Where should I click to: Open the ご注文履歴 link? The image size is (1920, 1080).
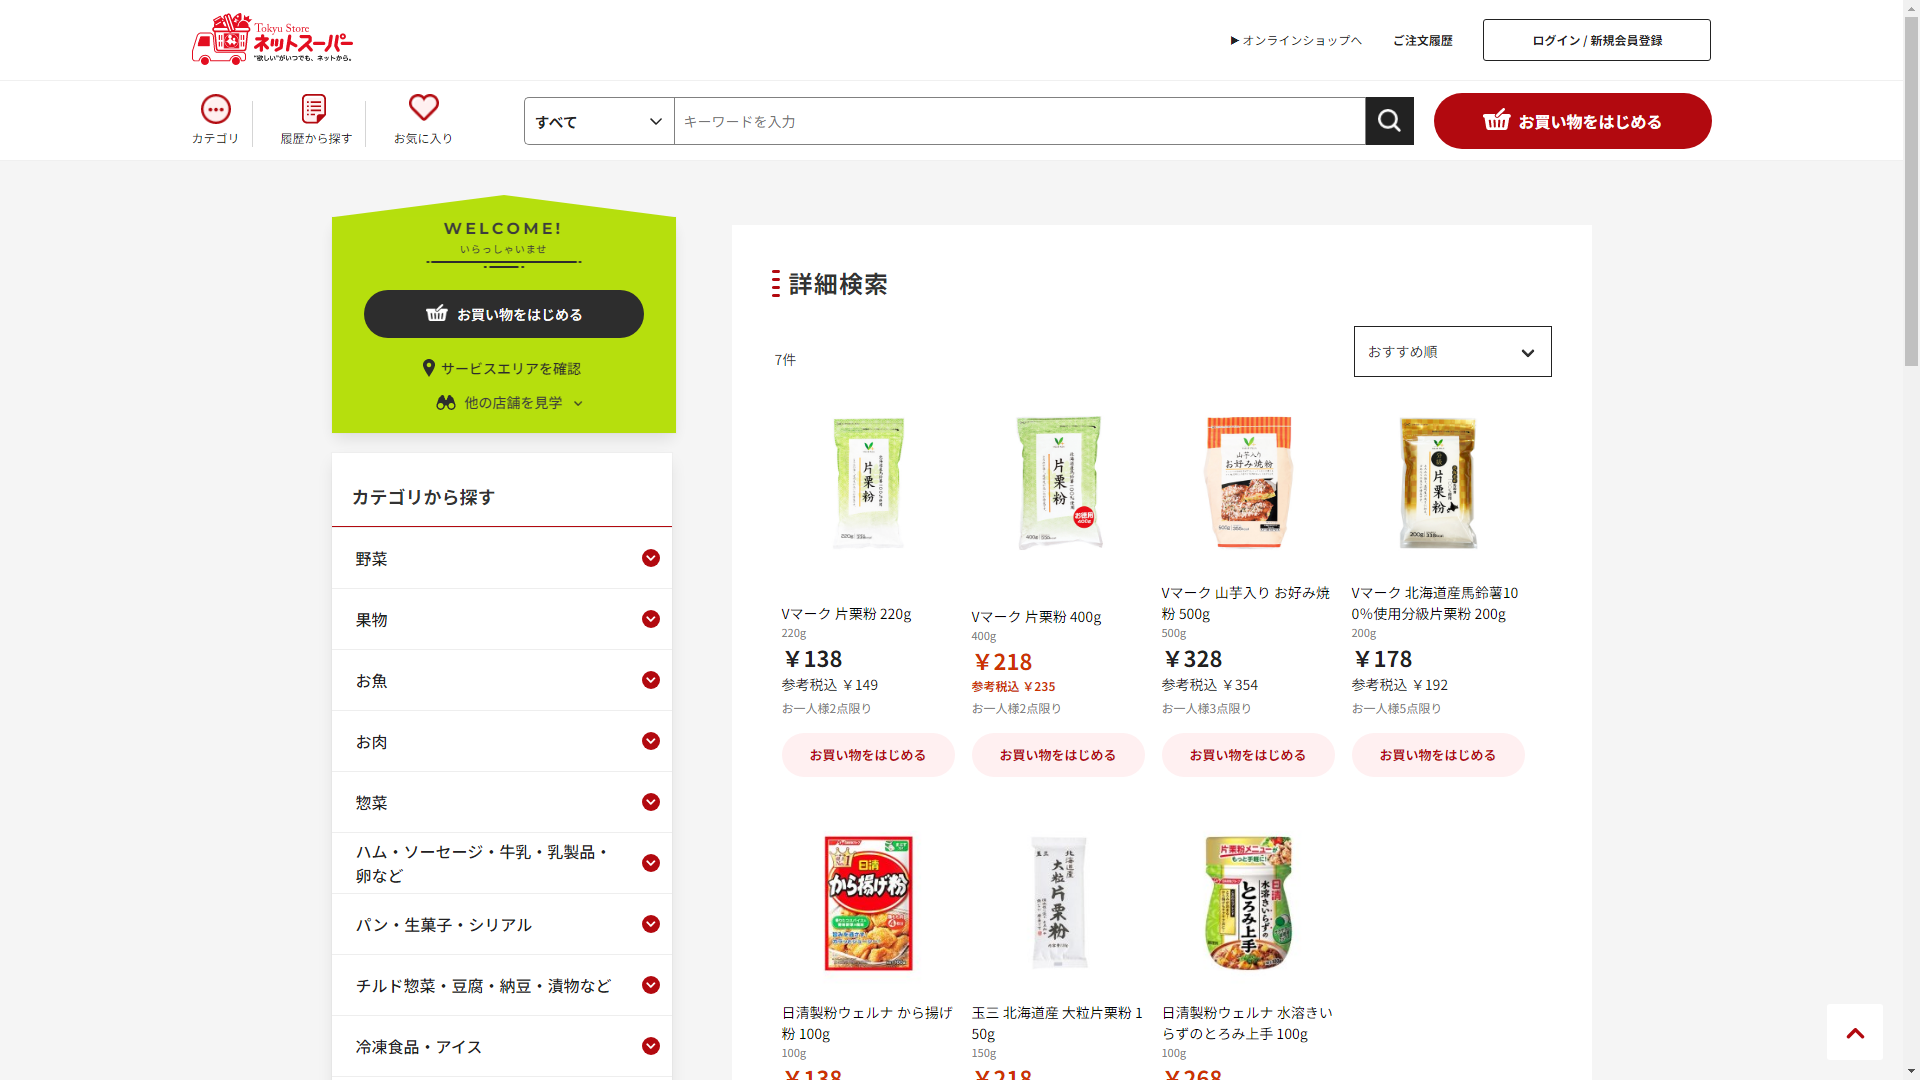(1422, 41)
